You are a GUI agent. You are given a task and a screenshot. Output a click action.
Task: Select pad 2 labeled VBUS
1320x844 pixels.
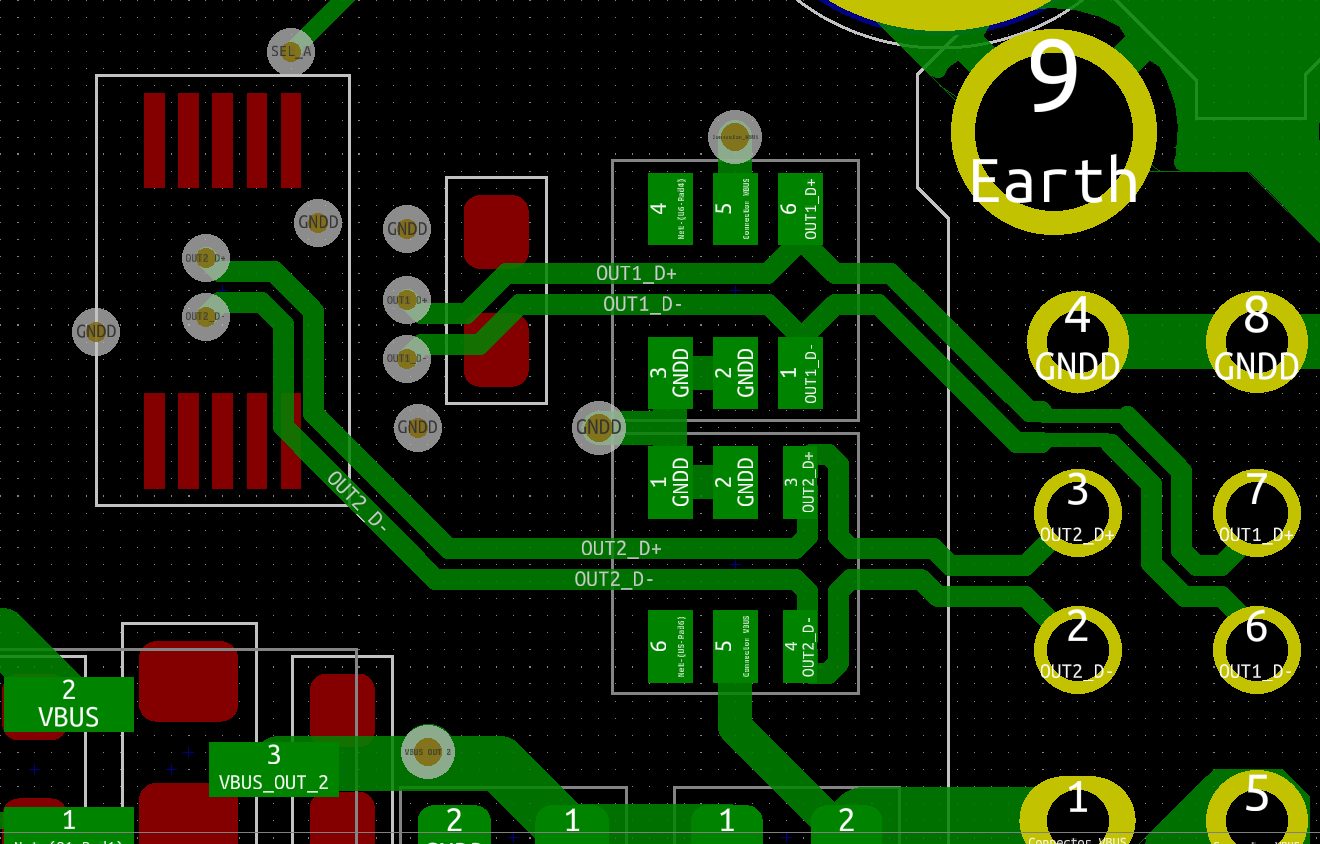click(x=69, y=704)
